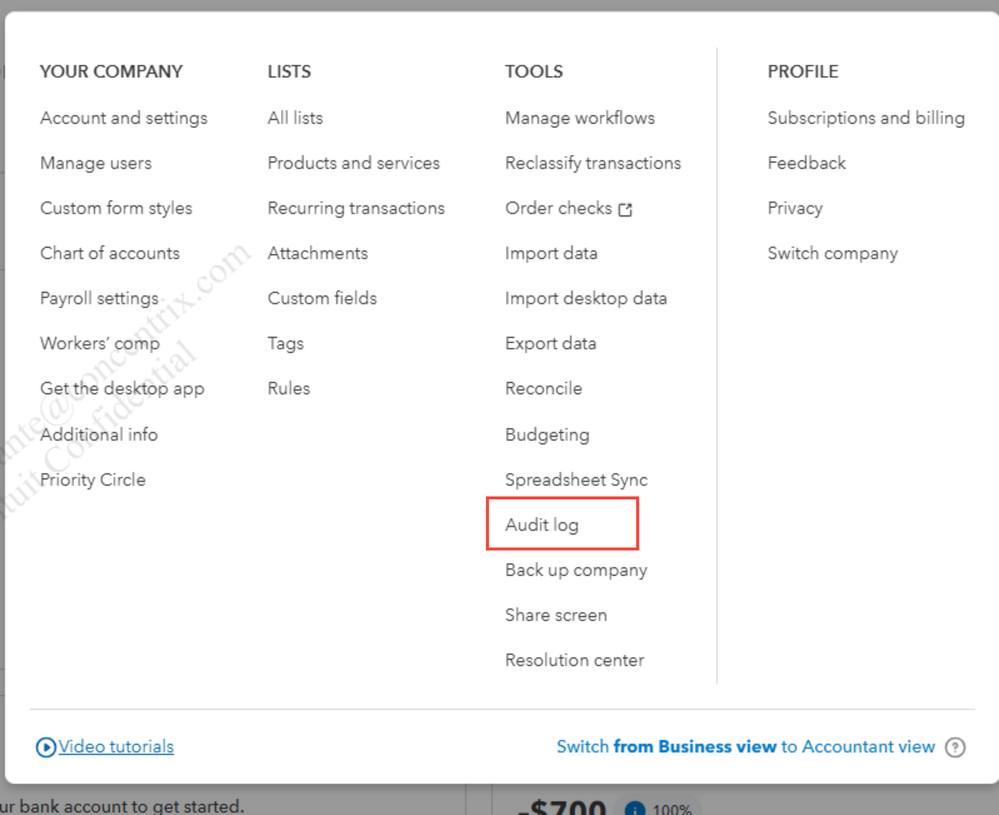
Task: Select Back up company under Tools
Action: pos(576,570)
